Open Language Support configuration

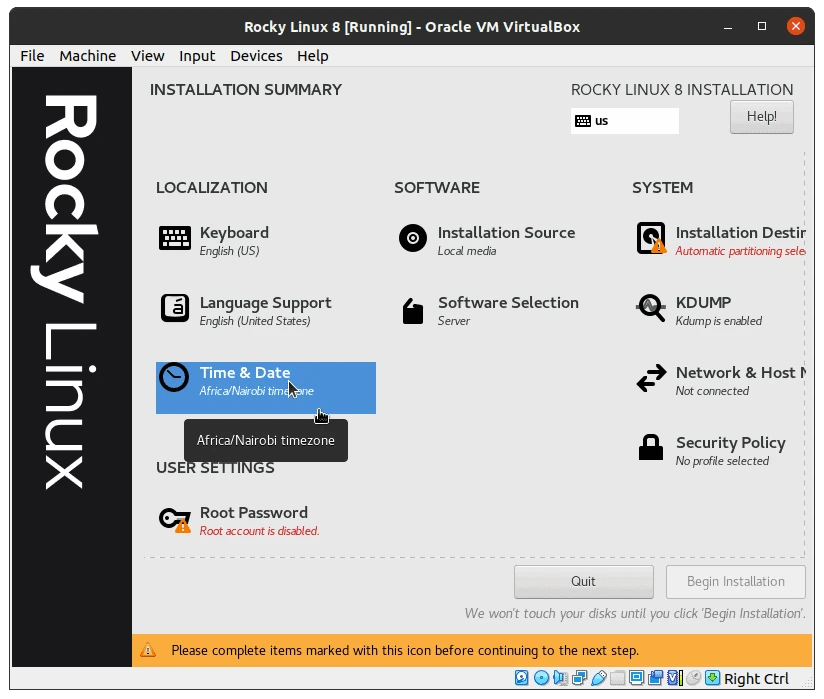(263, 310)
